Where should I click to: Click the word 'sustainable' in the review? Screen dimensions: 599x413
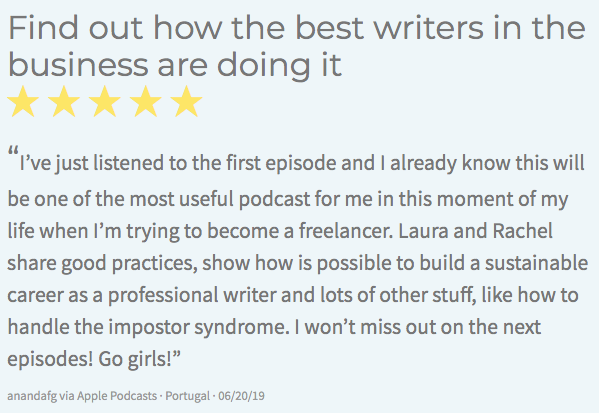(536, 263)
